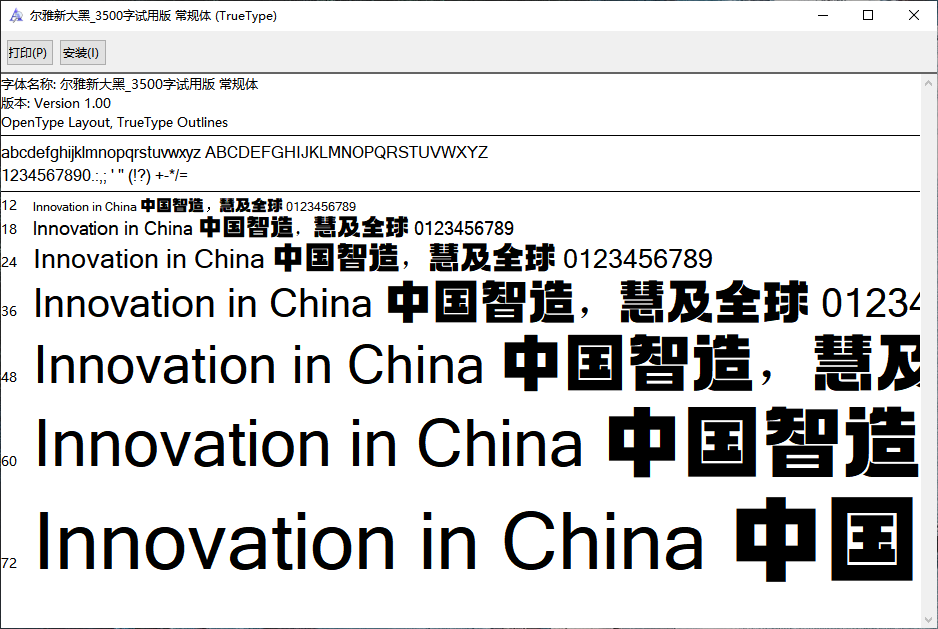Click the size 18 label
The height and width of the screenshot is (629, 938).
pyautogui.click(x=9, y=229)
